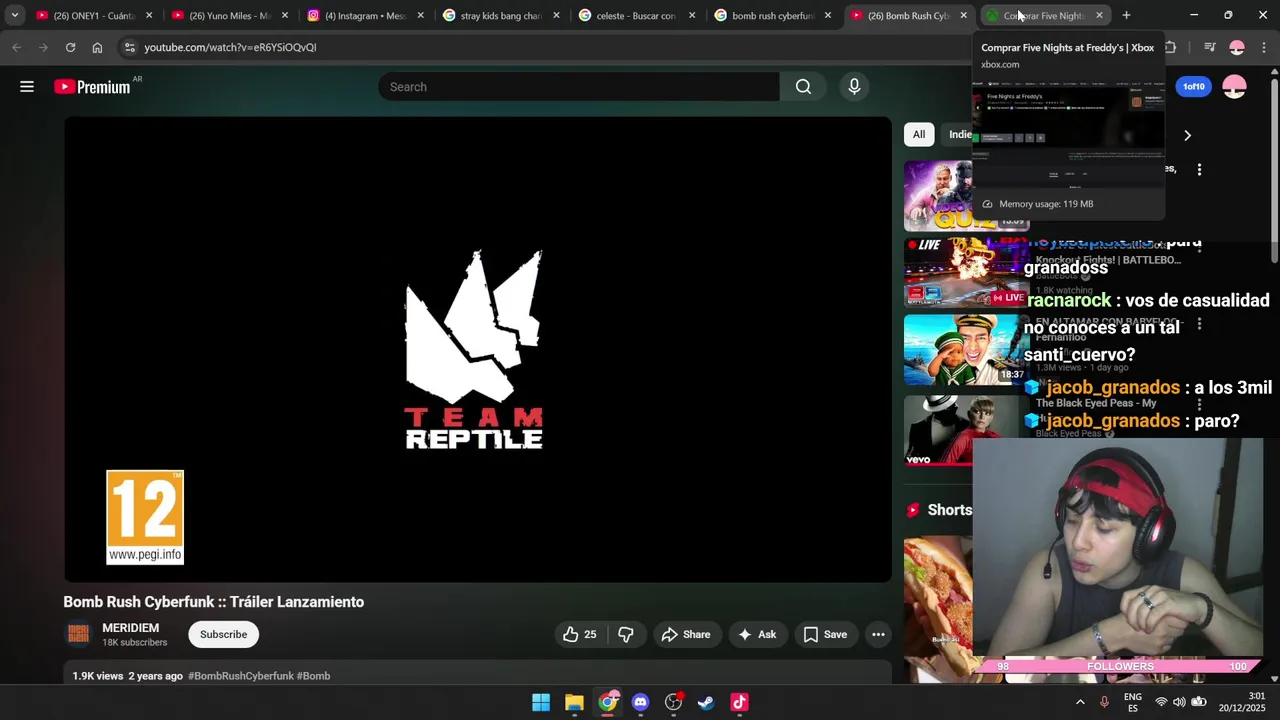The image size is (1280, 720).
Task: Like the video with thumbs up
Action: point(579,634)
